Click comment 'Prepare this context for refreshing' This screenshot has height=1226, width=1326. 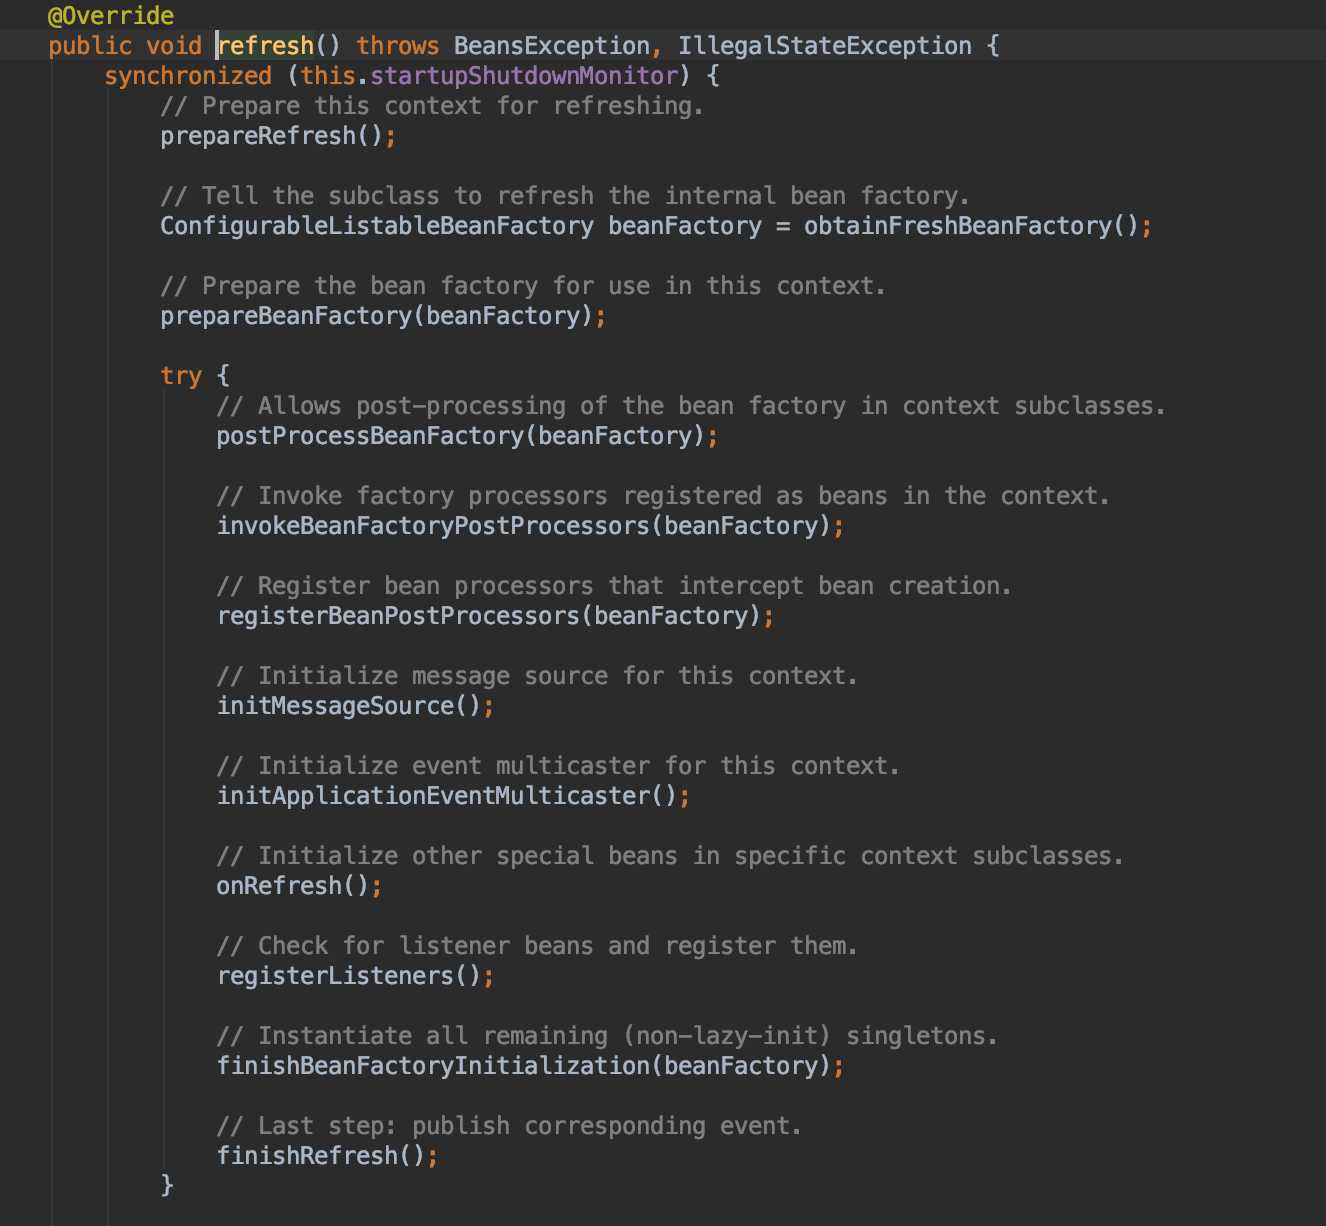coord(432,106)
